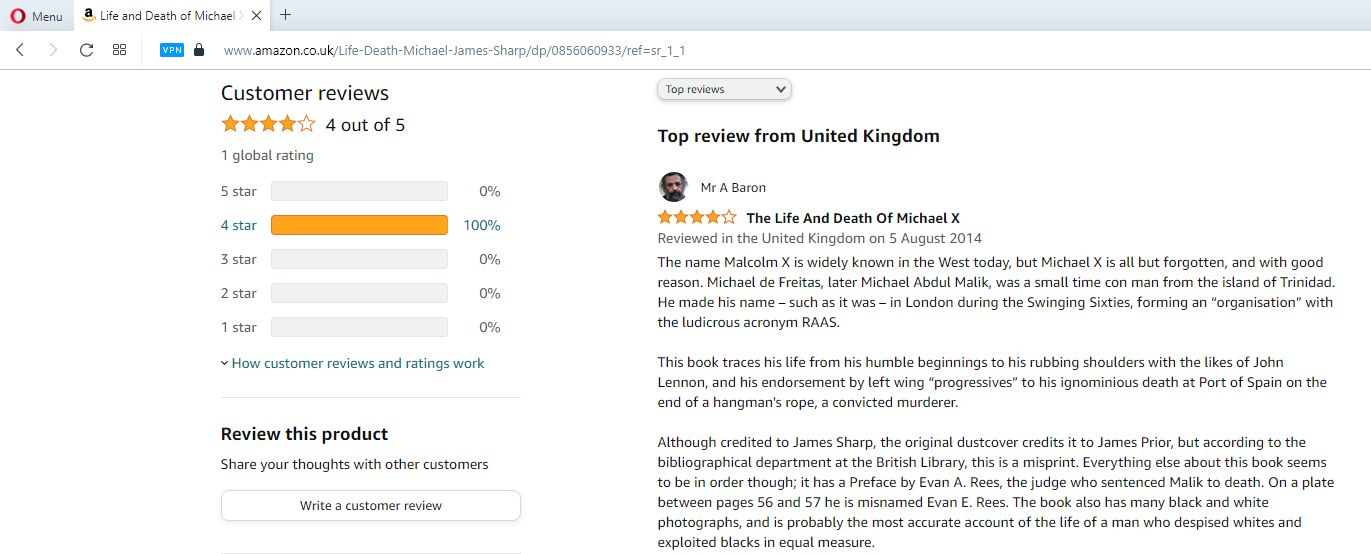Reload the page with refresh icon
Viewport: 1371px width, 554px height.
87,50
